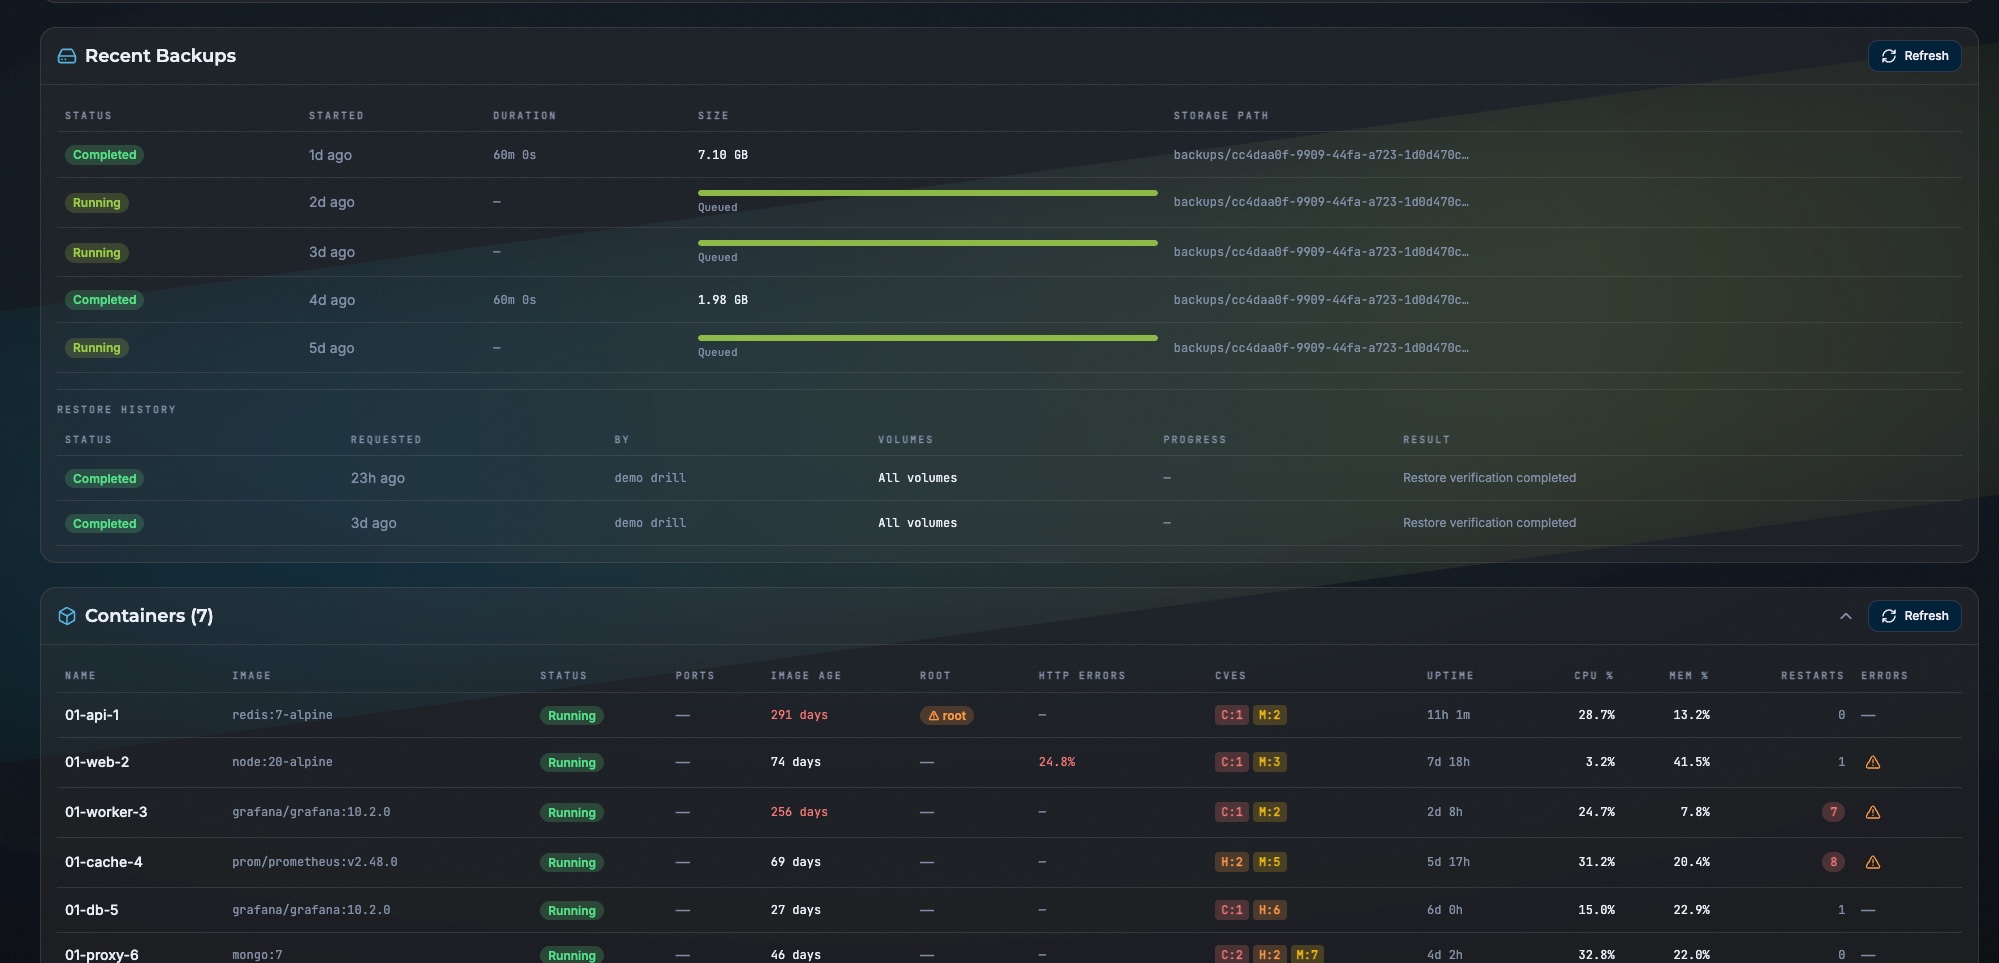
Task: Click the CPU % column header
Action: coord(1594,676)
